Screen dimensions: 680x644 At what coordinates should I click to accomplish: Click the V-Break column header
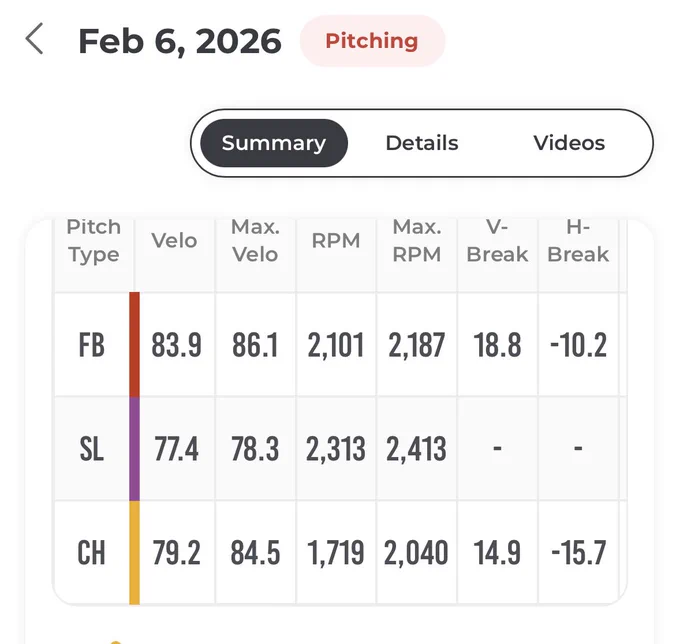point(497,241)
